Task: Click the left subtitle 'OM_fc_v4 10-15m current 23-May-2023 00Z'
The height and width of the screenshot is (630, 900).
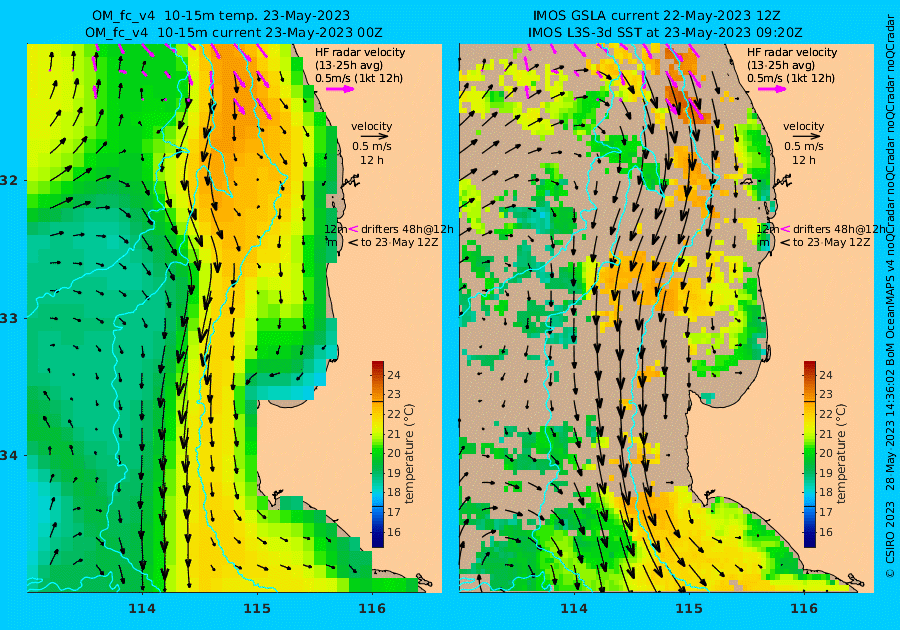Action: (x=234, y=33)
